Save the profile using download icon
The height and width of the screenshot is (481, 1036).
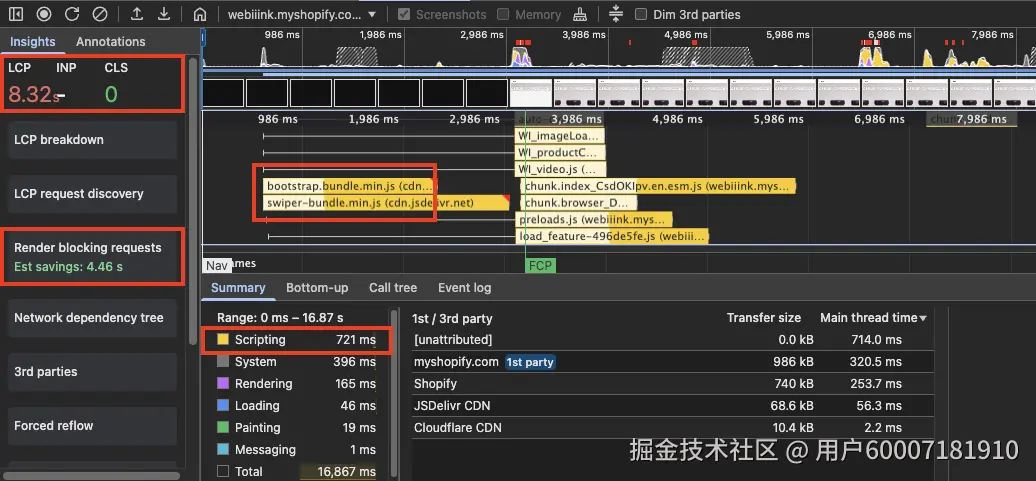[165, 14]
